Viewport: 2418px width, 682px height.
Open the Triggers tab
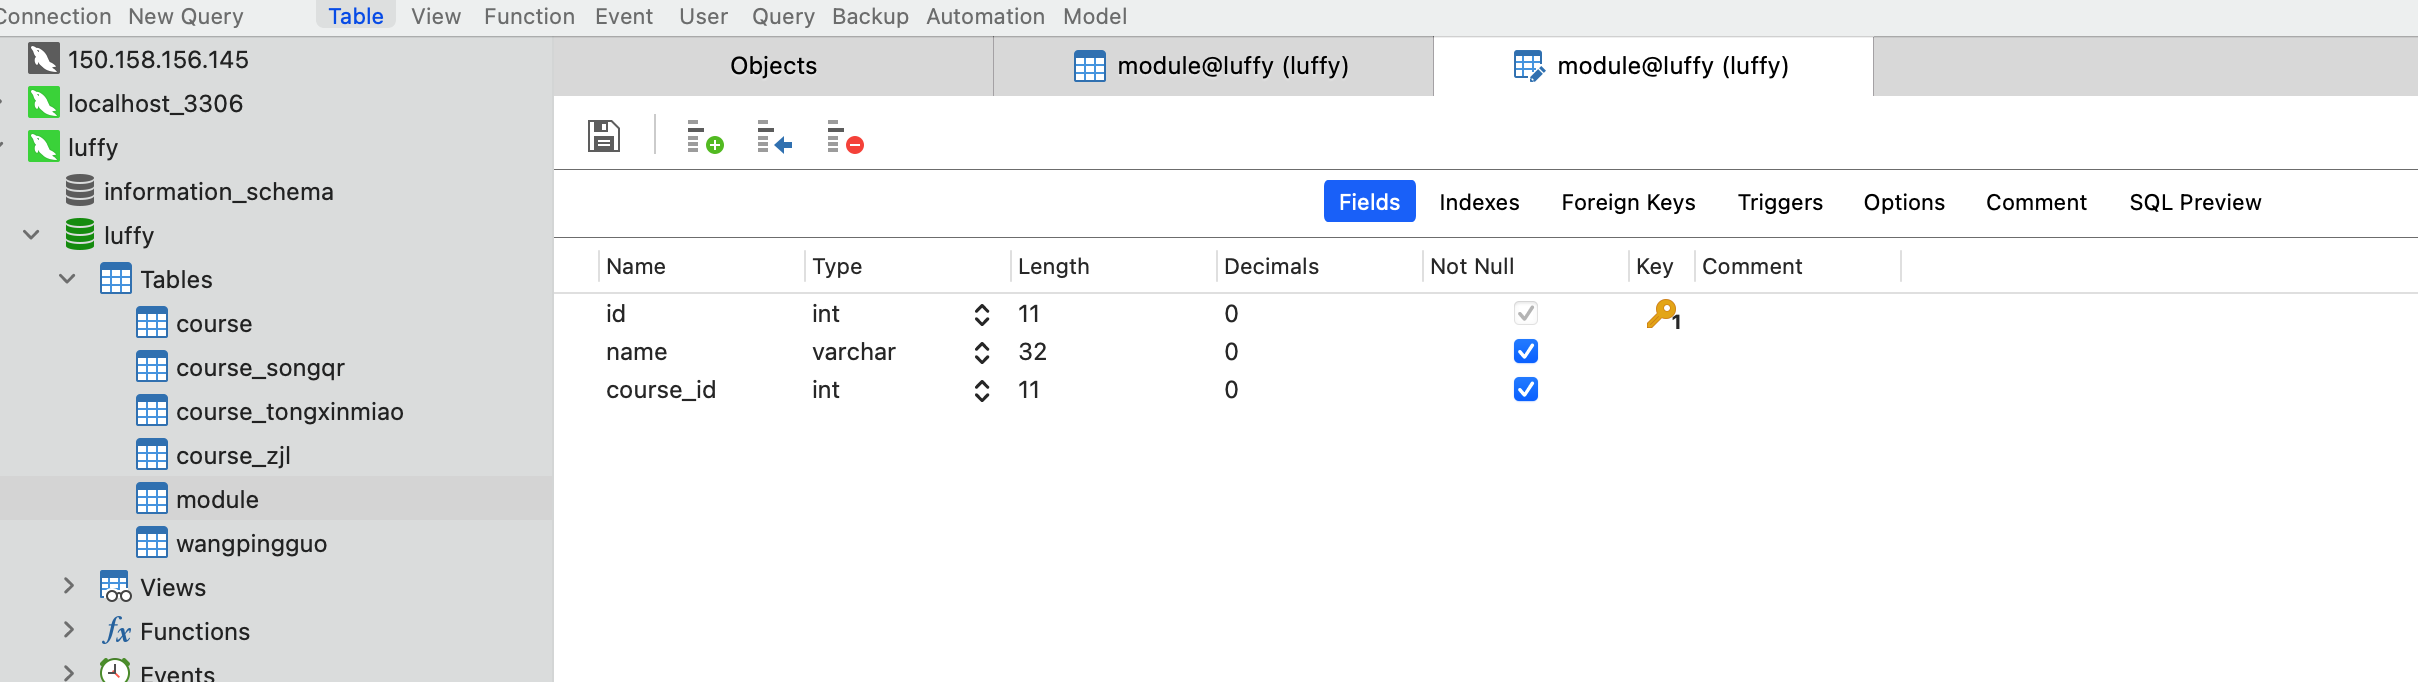pos(1780,202)
